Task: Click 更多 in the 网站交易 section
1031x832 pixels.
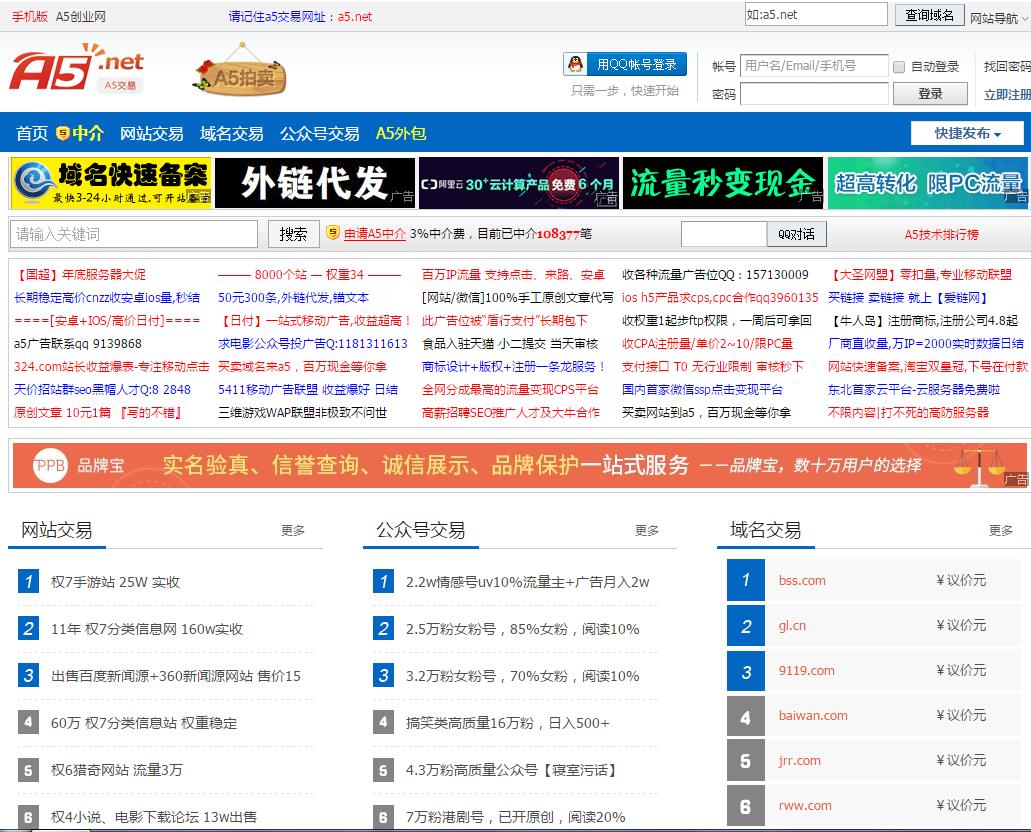Action: 293,530
